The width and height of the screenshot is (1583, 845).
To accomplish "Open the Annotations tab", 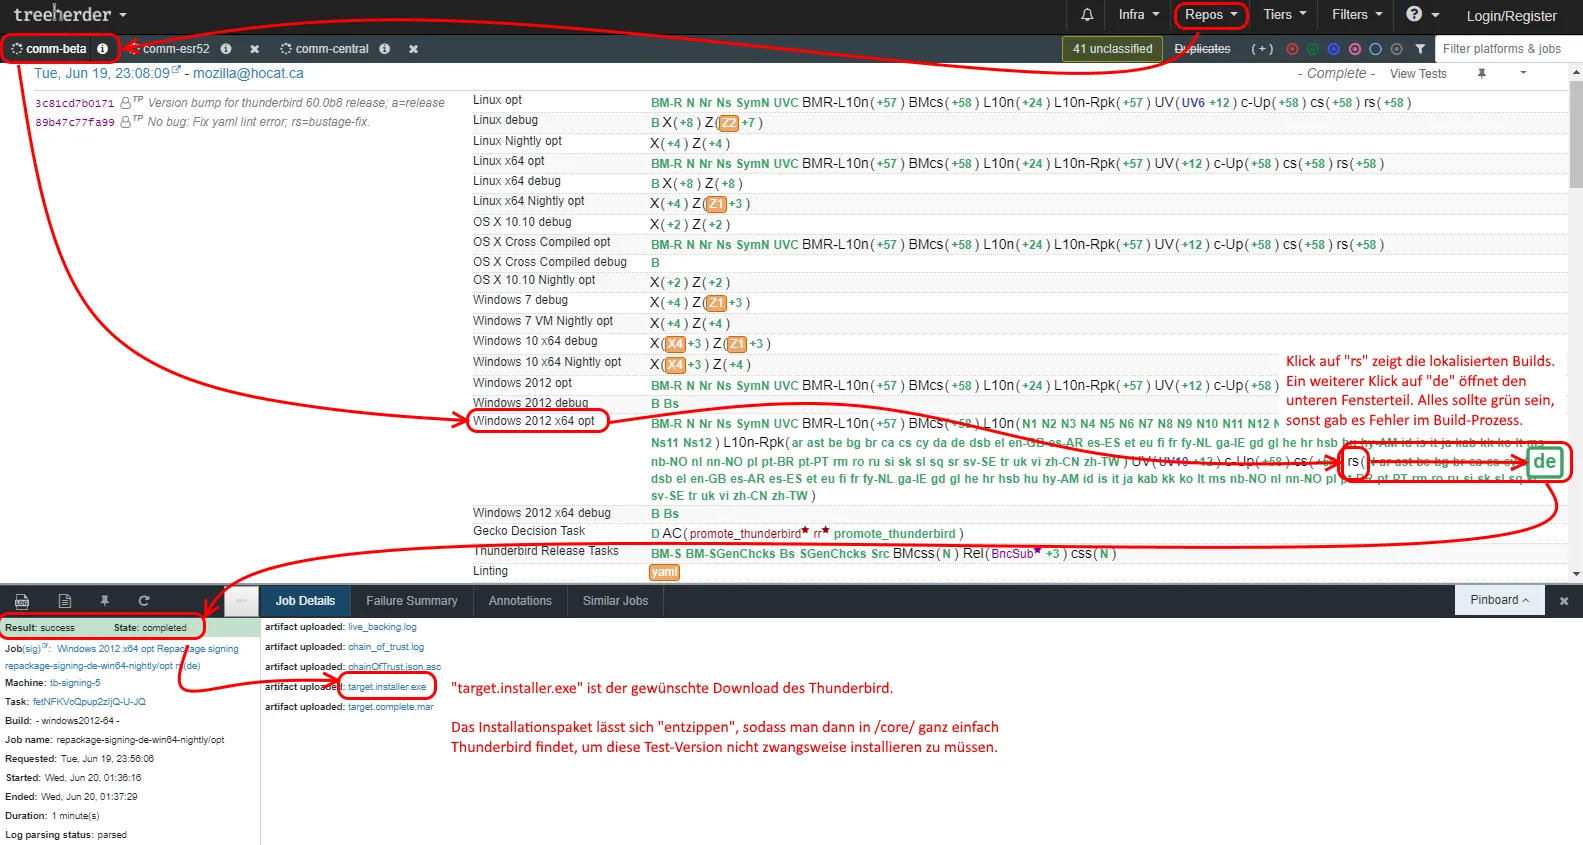I will pyautogui.click(x=520, y=601).
